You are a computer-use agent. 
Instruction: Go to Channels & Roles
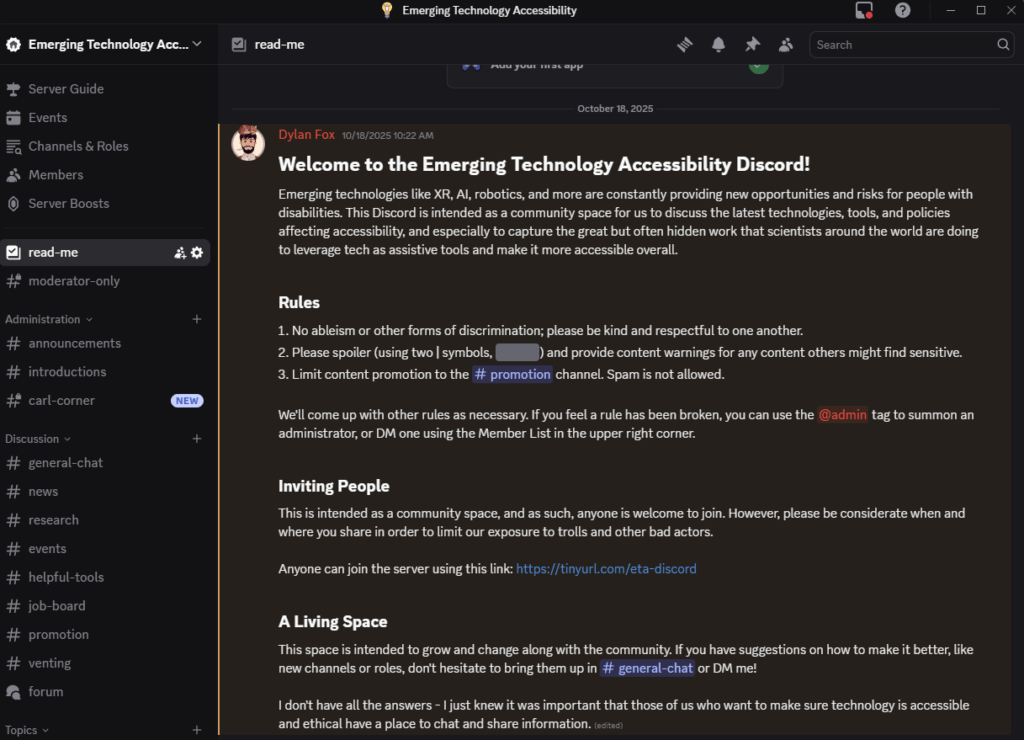[78, 146]
